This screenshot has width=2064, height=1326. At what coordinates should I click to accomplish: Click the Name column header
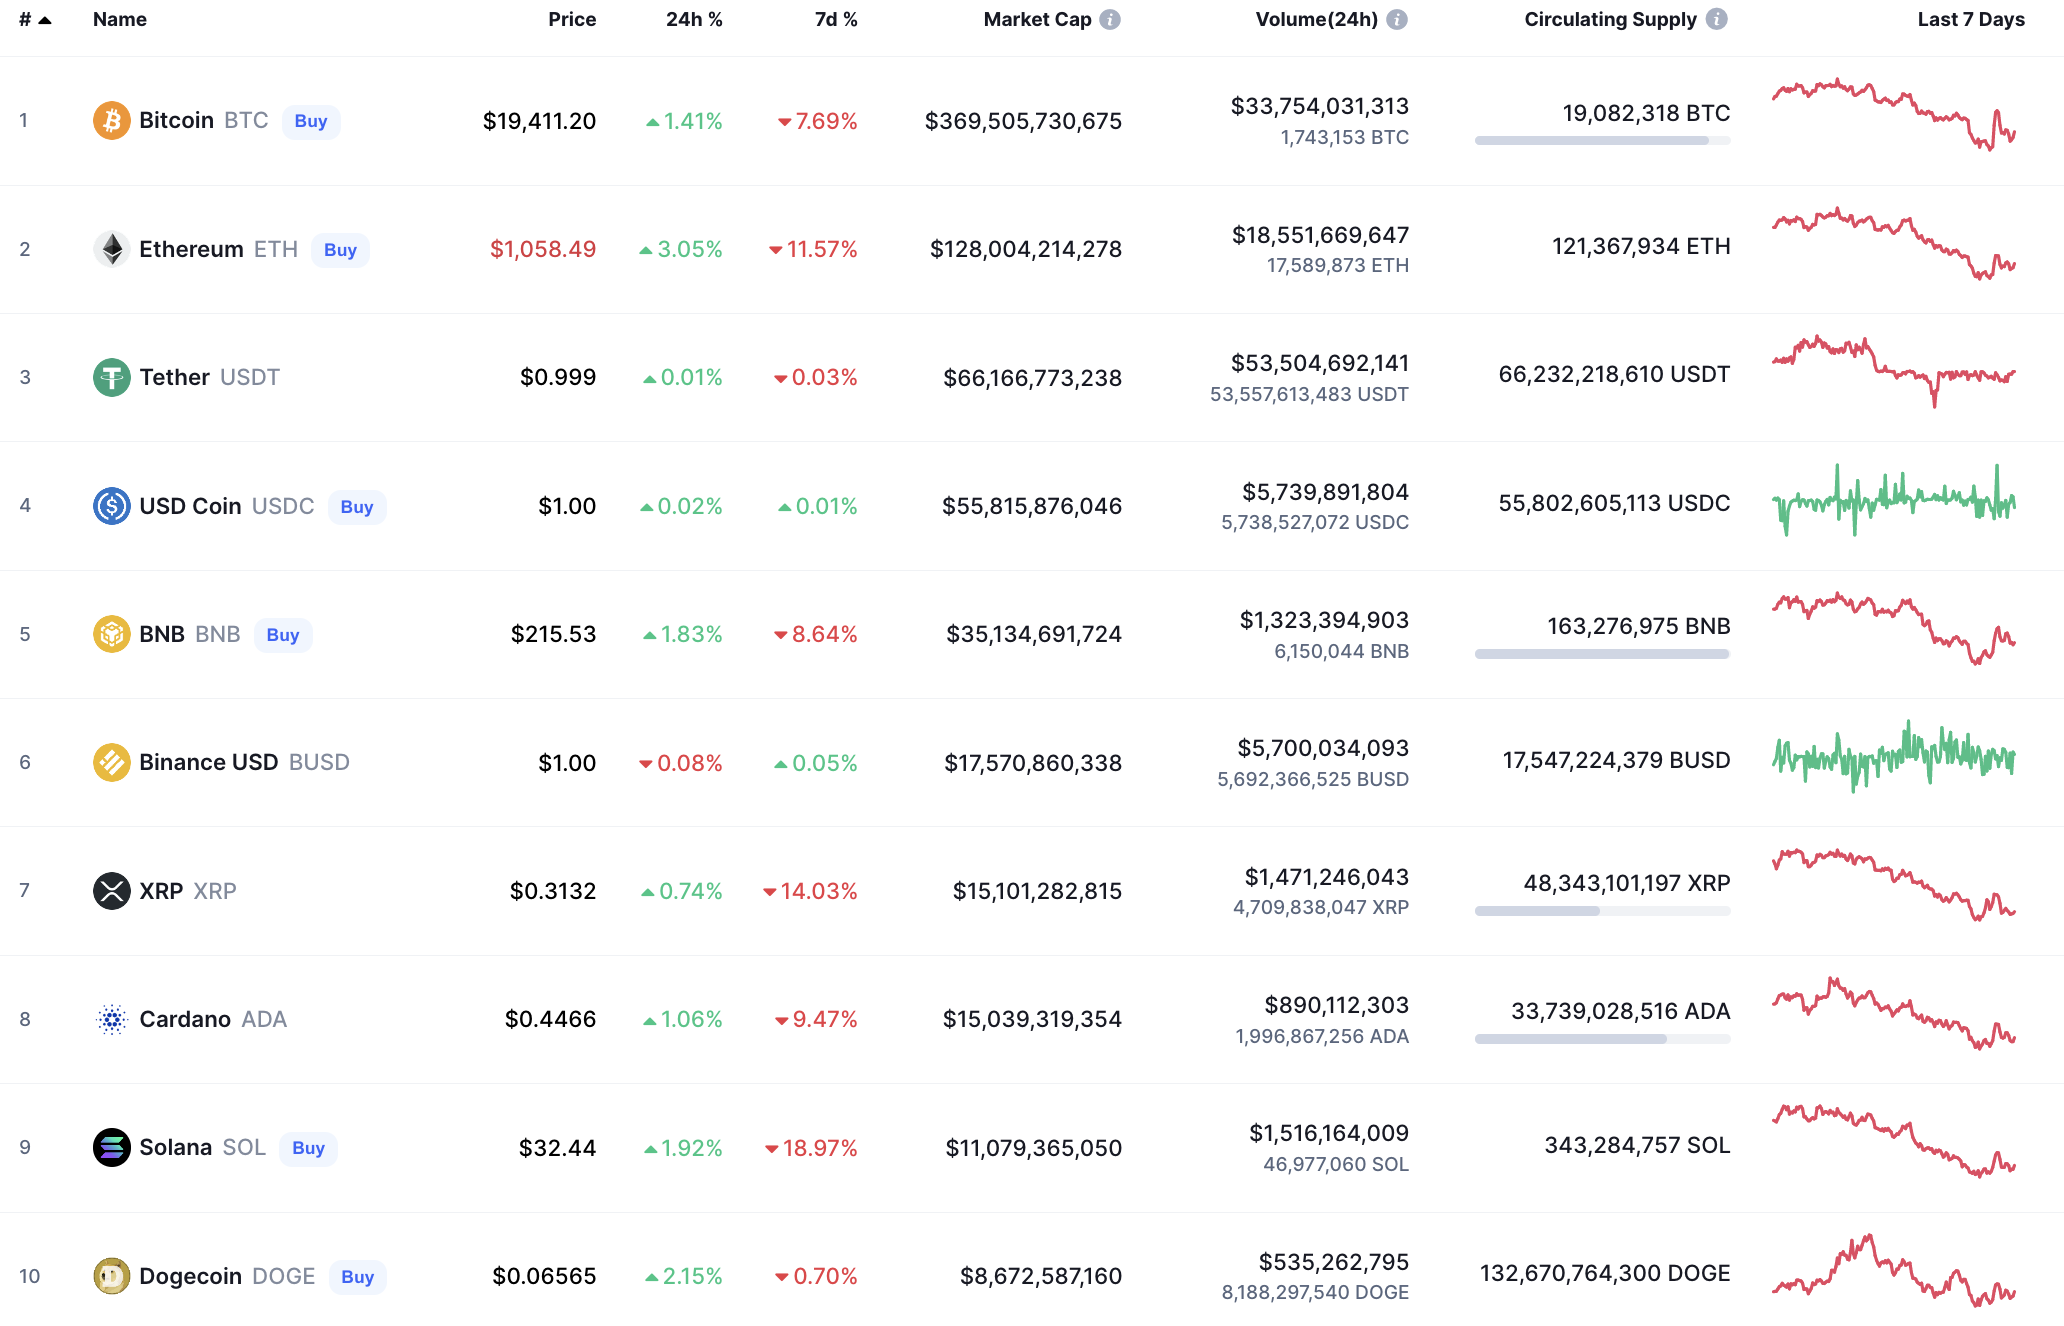click(x=119, y=19)
